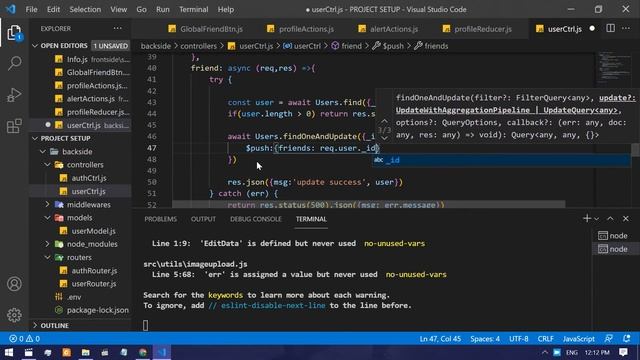Expand the node_modules folder
This screenshot has width=640, height=360.
pyautogui.click(x=47, y=244)
